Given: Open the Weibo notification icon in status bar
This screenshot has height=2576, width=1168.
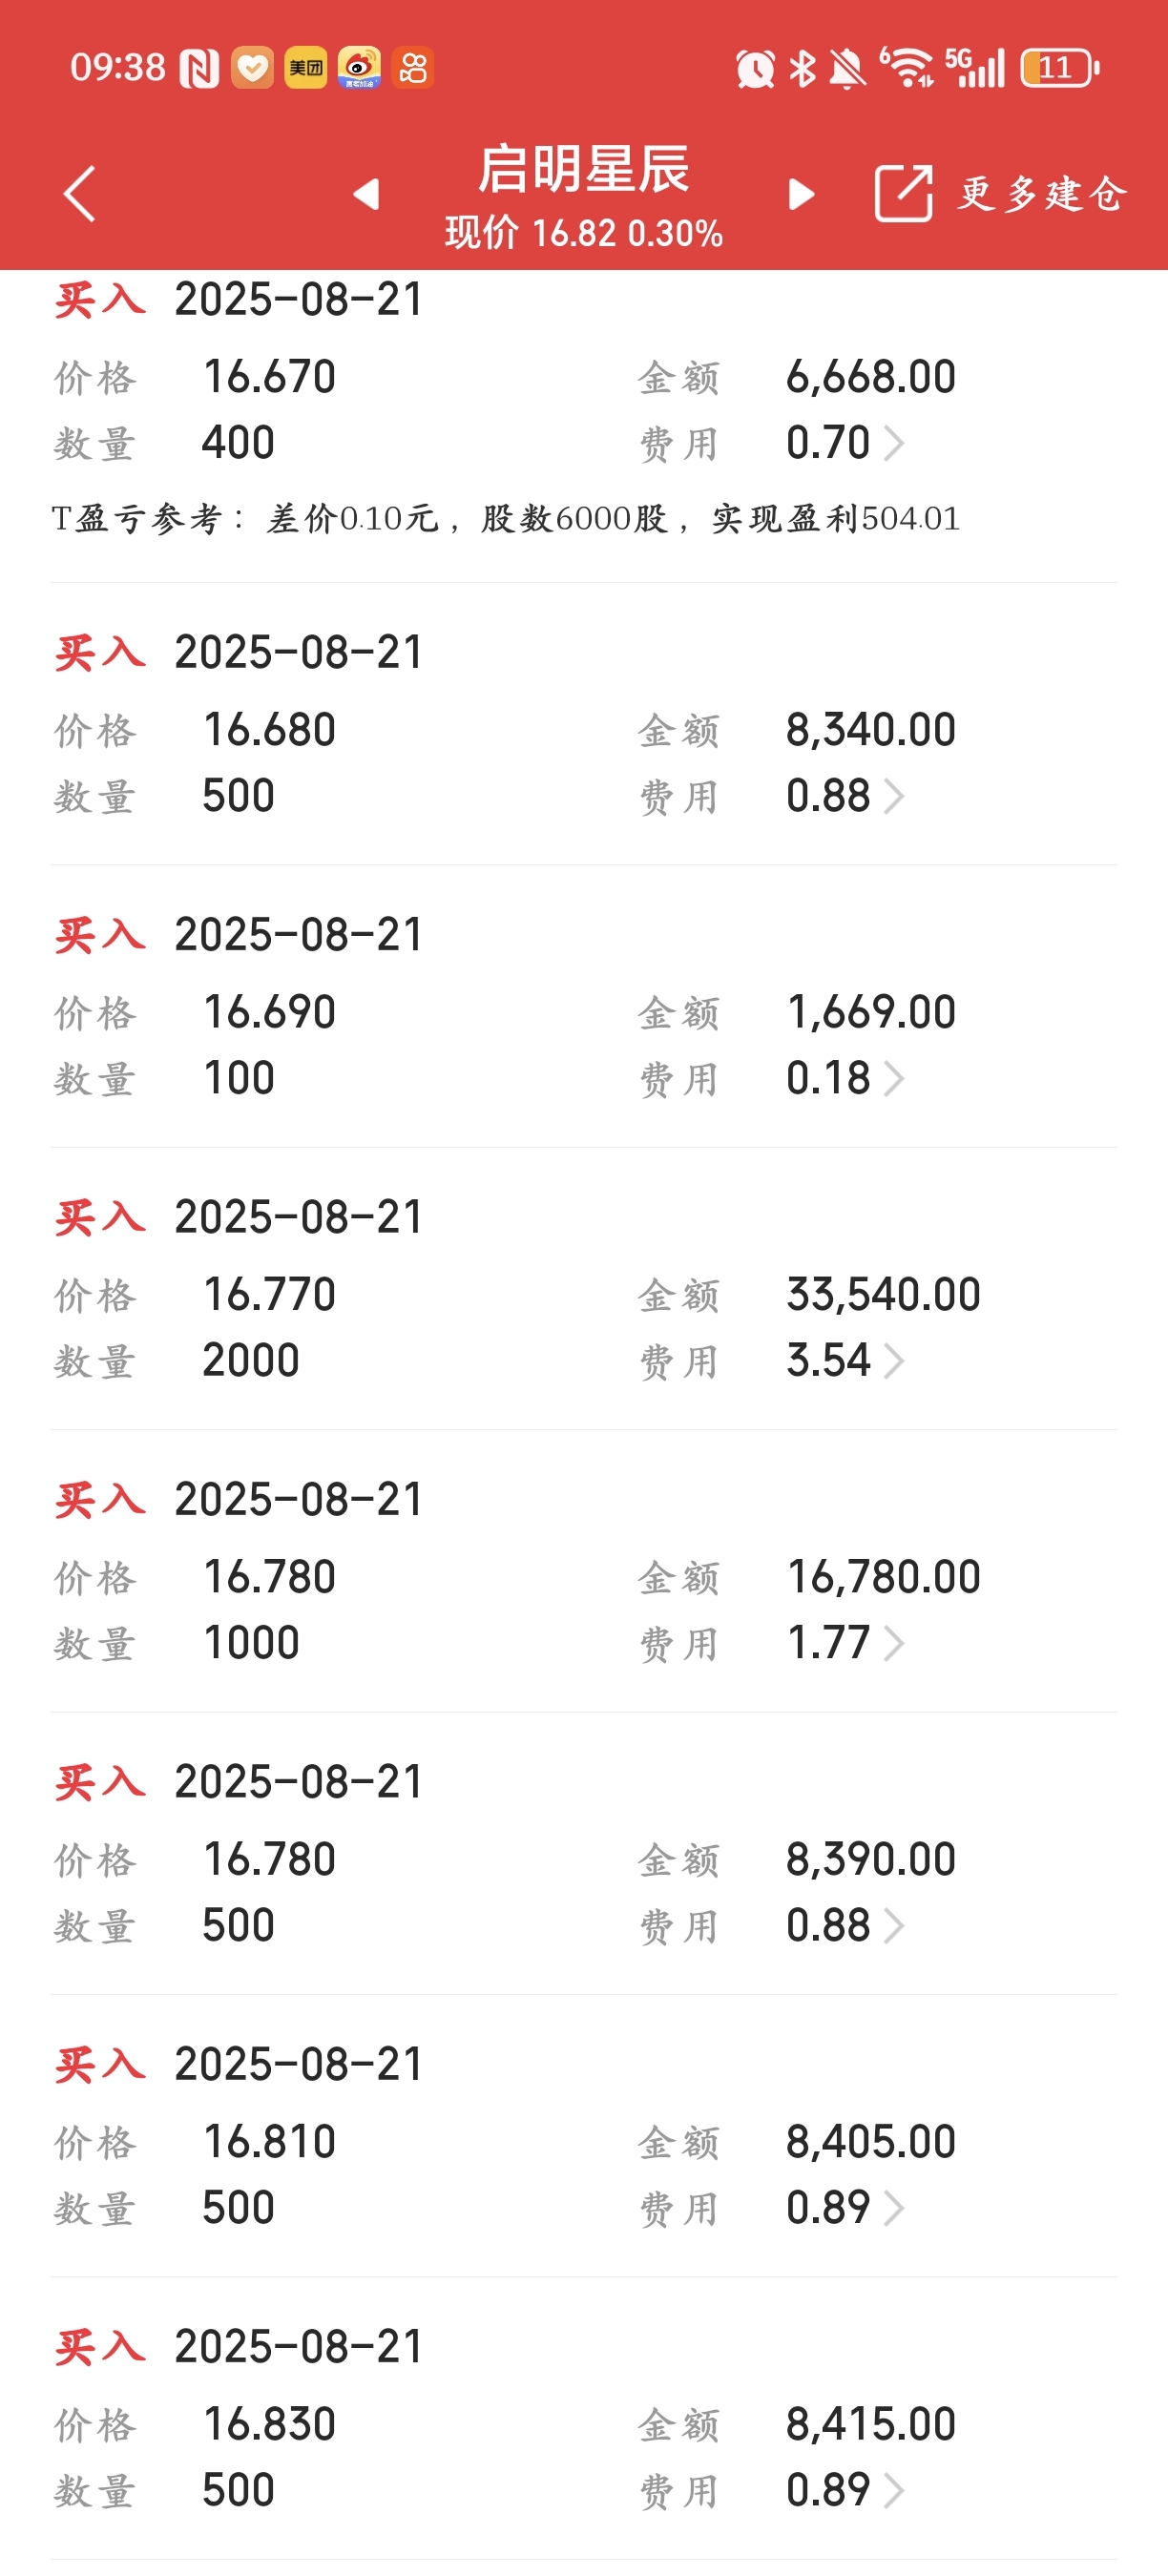Looking at the screenshot, I should tap(359, 68).
